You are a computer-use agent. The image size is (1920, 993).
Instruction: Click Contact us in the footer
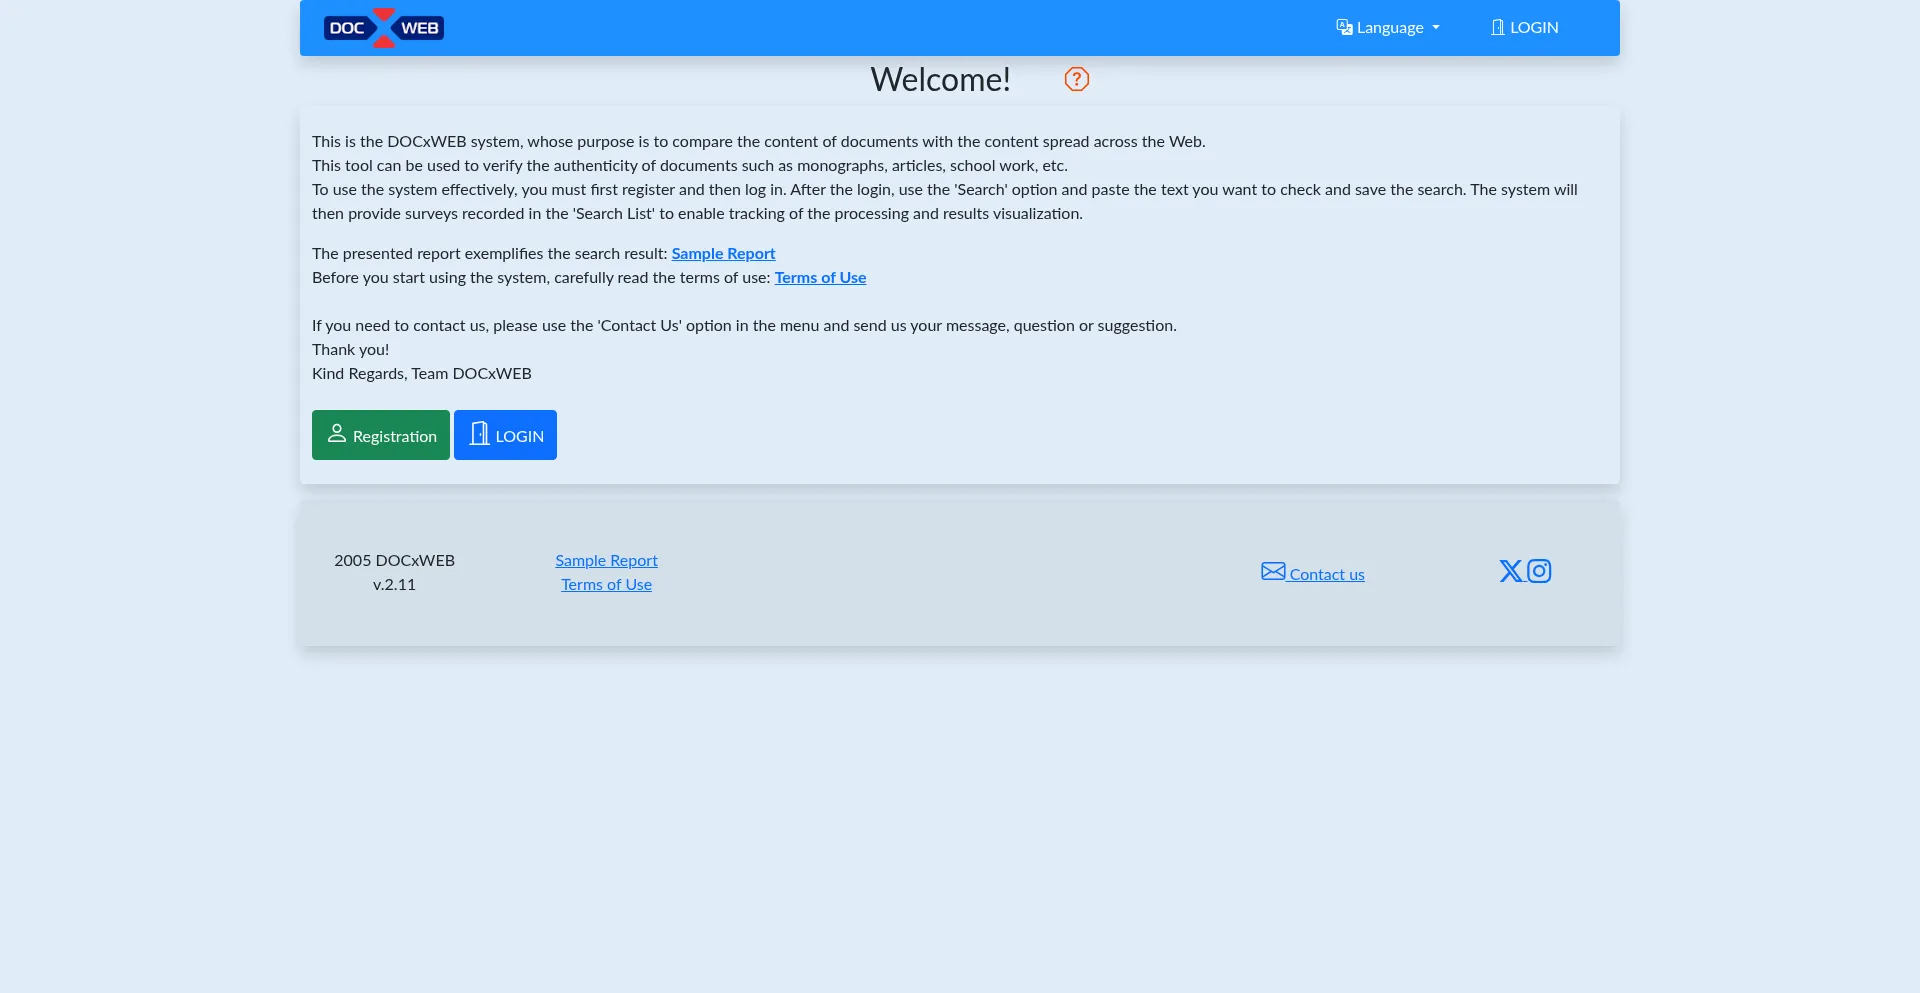(x=1326, y=574)
